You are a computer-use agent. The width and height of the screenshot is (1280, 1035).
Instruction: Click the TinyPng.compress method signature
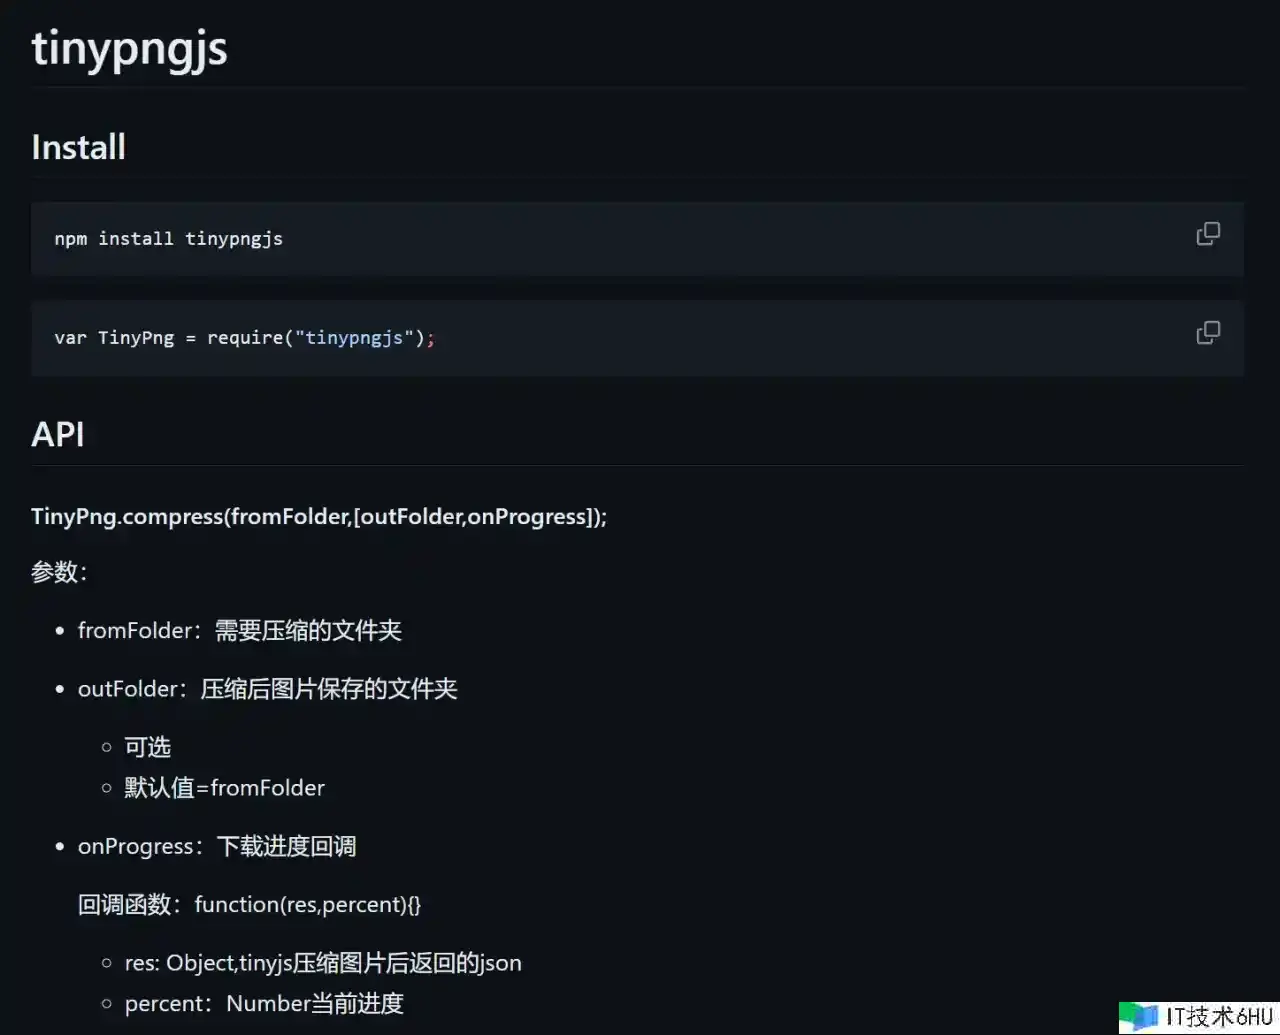[x=319, y=517]
